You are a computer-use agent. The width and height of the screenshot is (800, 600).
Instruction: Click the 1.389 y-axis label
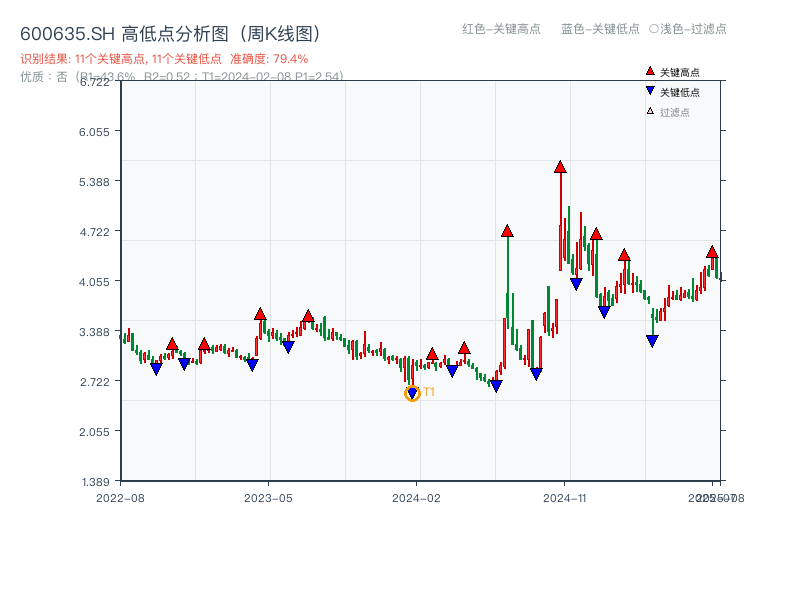coord(95,482)
